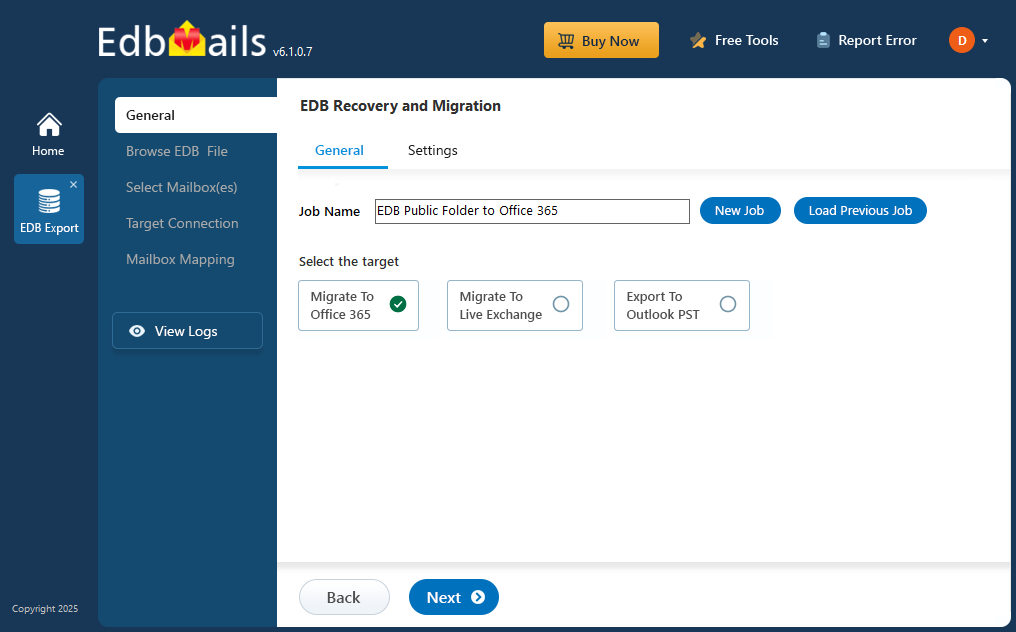Click the Back button
The image size is (1016, 632).
pos(344,597)
